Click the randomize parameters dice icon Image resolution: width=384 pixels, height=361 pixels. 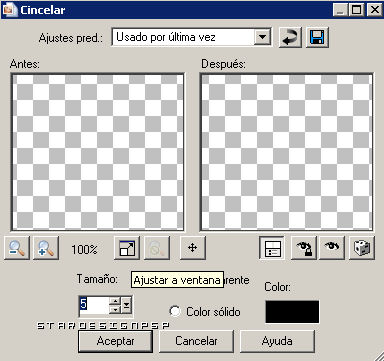click(x=362, y=248)
